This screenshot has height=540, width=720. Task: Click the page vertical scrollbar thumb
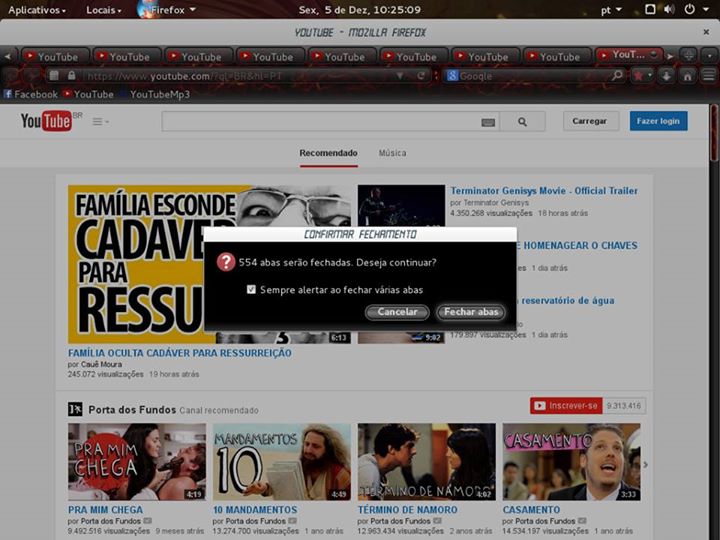(714, 133)
